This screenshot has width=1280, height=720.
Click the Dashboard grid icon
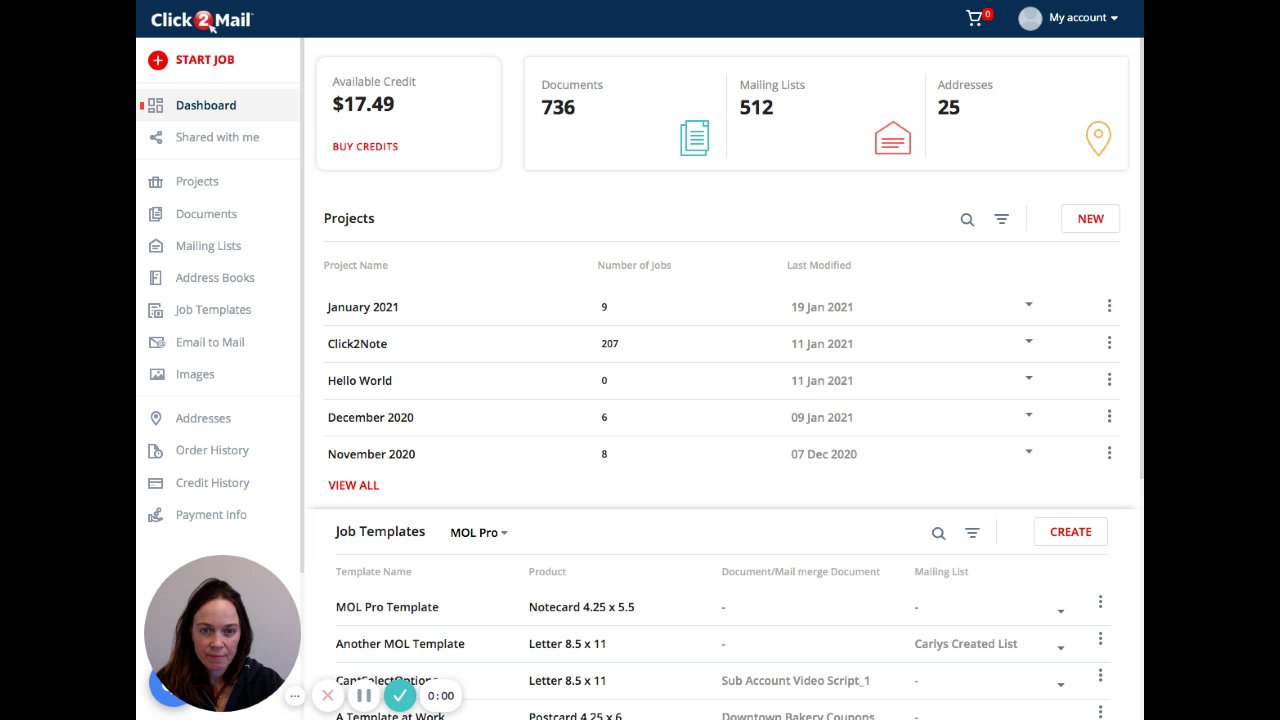point(155,105)
